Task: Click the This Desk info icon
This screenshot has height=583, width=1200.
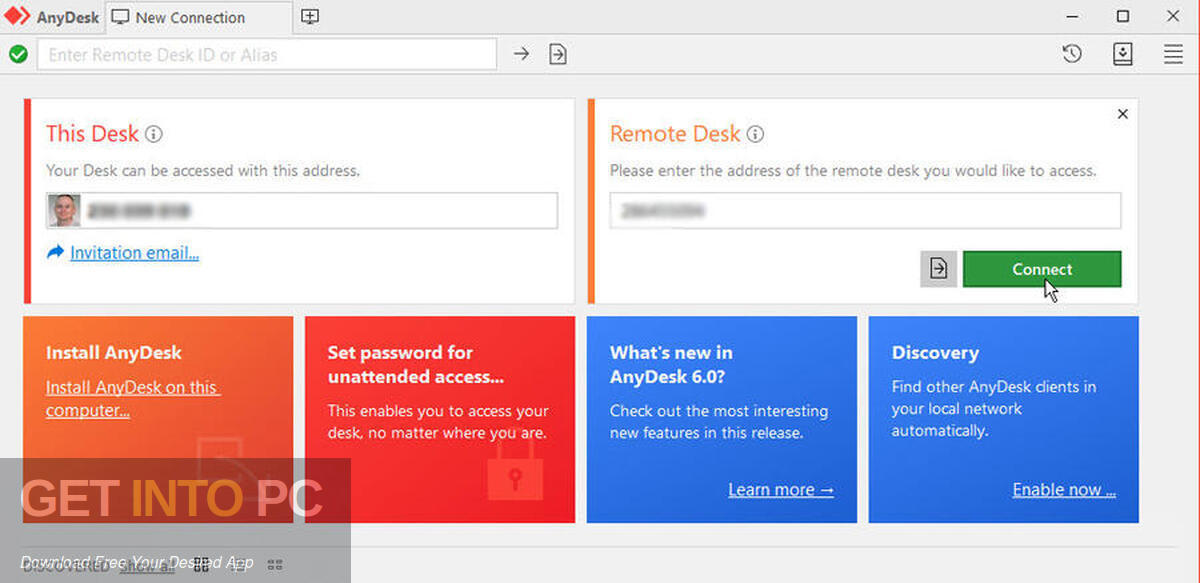Action: tap(153, 133)
